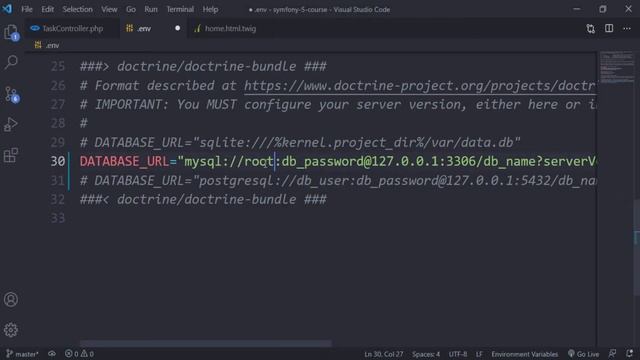Click Spaces: 4 indentation status item
Image resolution: width=640 pixels, height=360 pixels.
426,354
